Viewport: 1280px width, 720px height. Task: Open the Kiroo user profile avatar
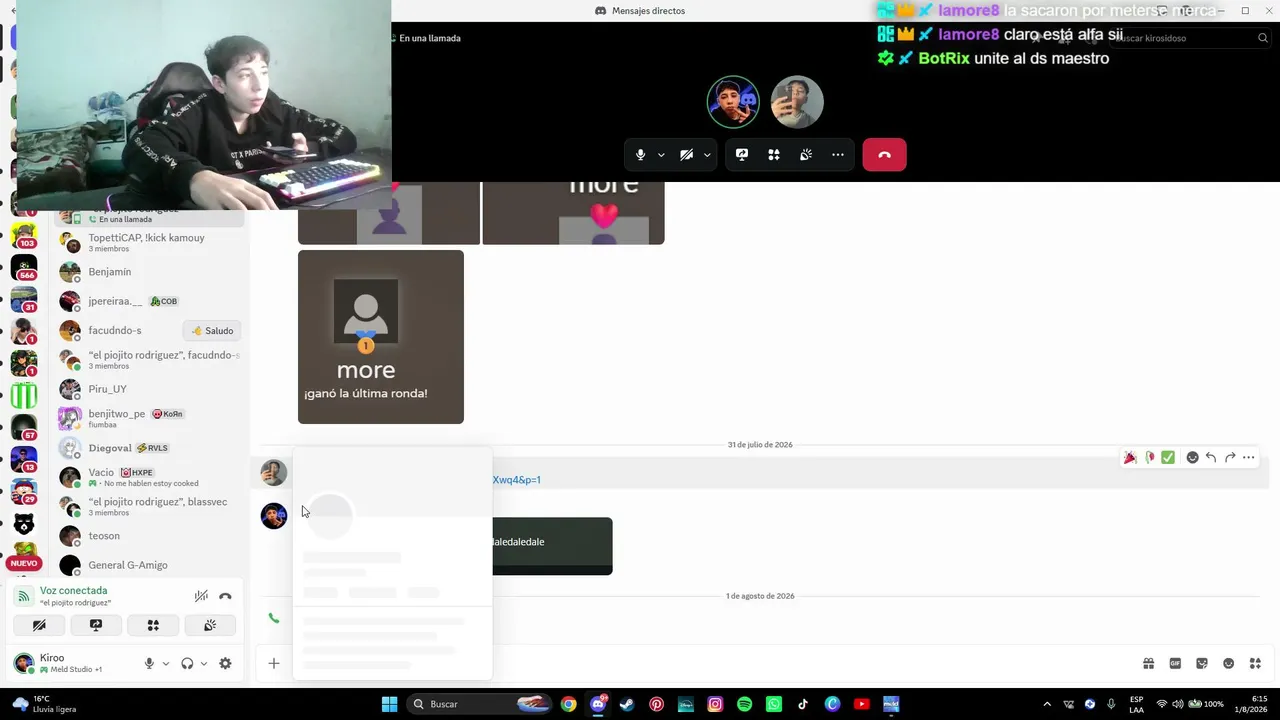[23, 663]
